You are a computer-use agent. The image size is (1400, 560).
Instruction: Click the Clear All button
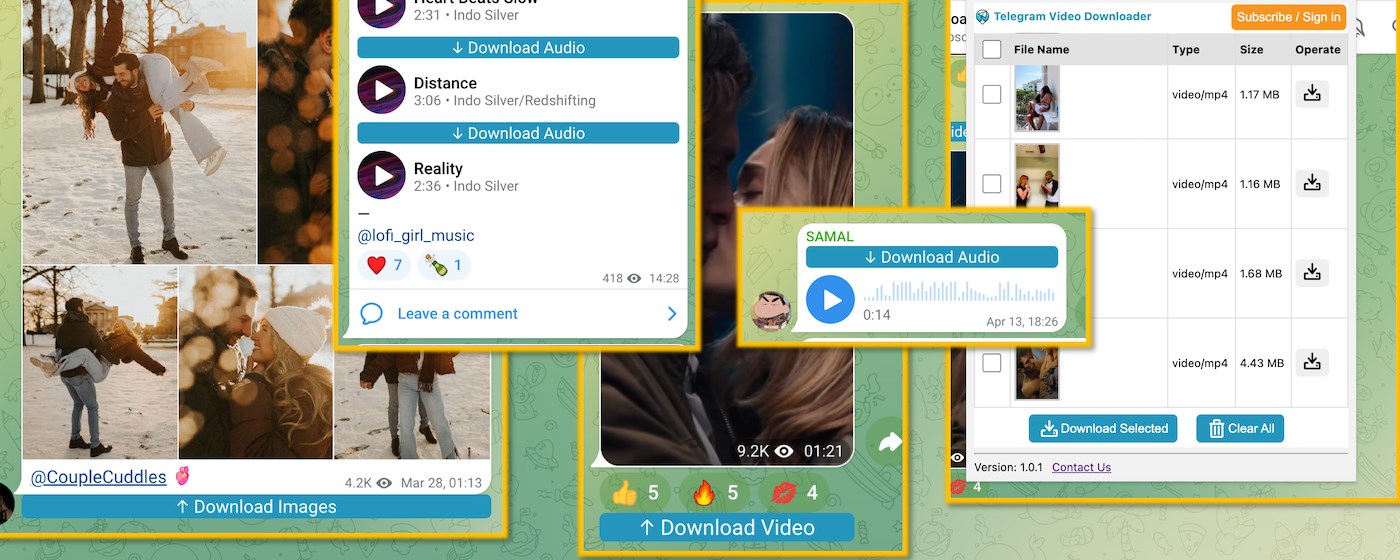point(1240,429)
